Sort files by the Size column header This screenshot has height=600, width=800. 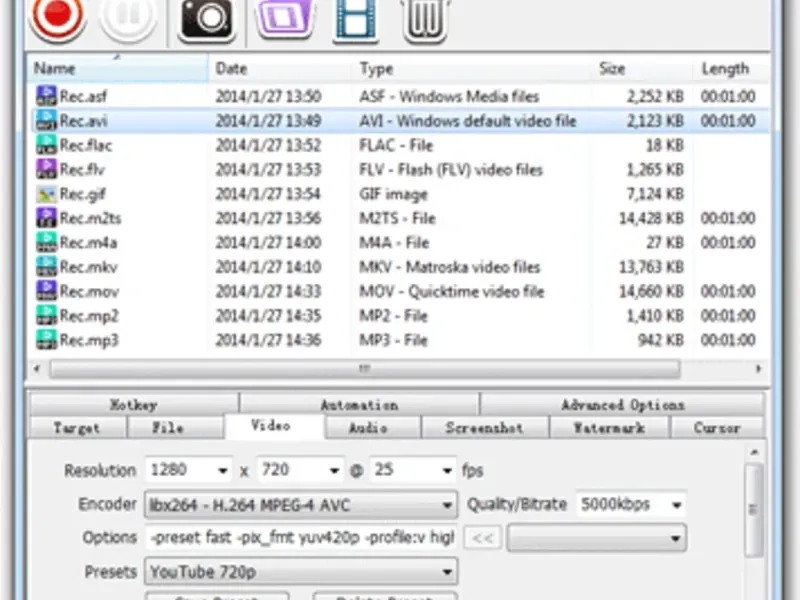pyautogui.click(x=643, y=68)
